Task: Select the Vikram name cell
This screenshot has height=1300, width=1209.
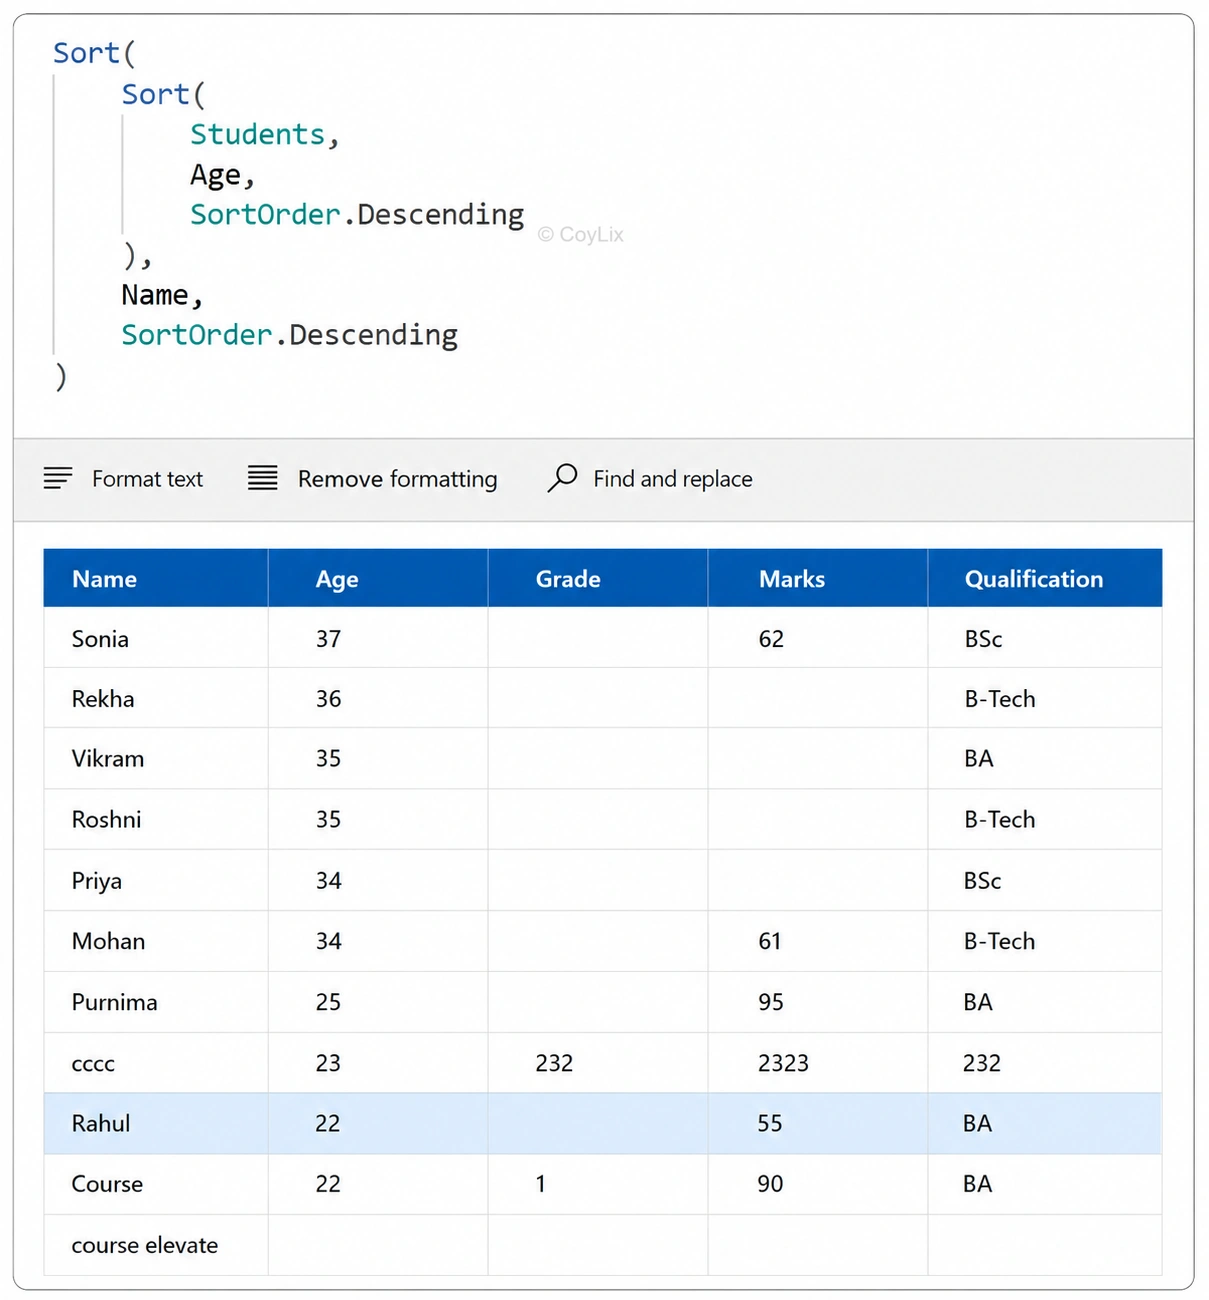Action: pyautogui.click(x=156, y=759)
